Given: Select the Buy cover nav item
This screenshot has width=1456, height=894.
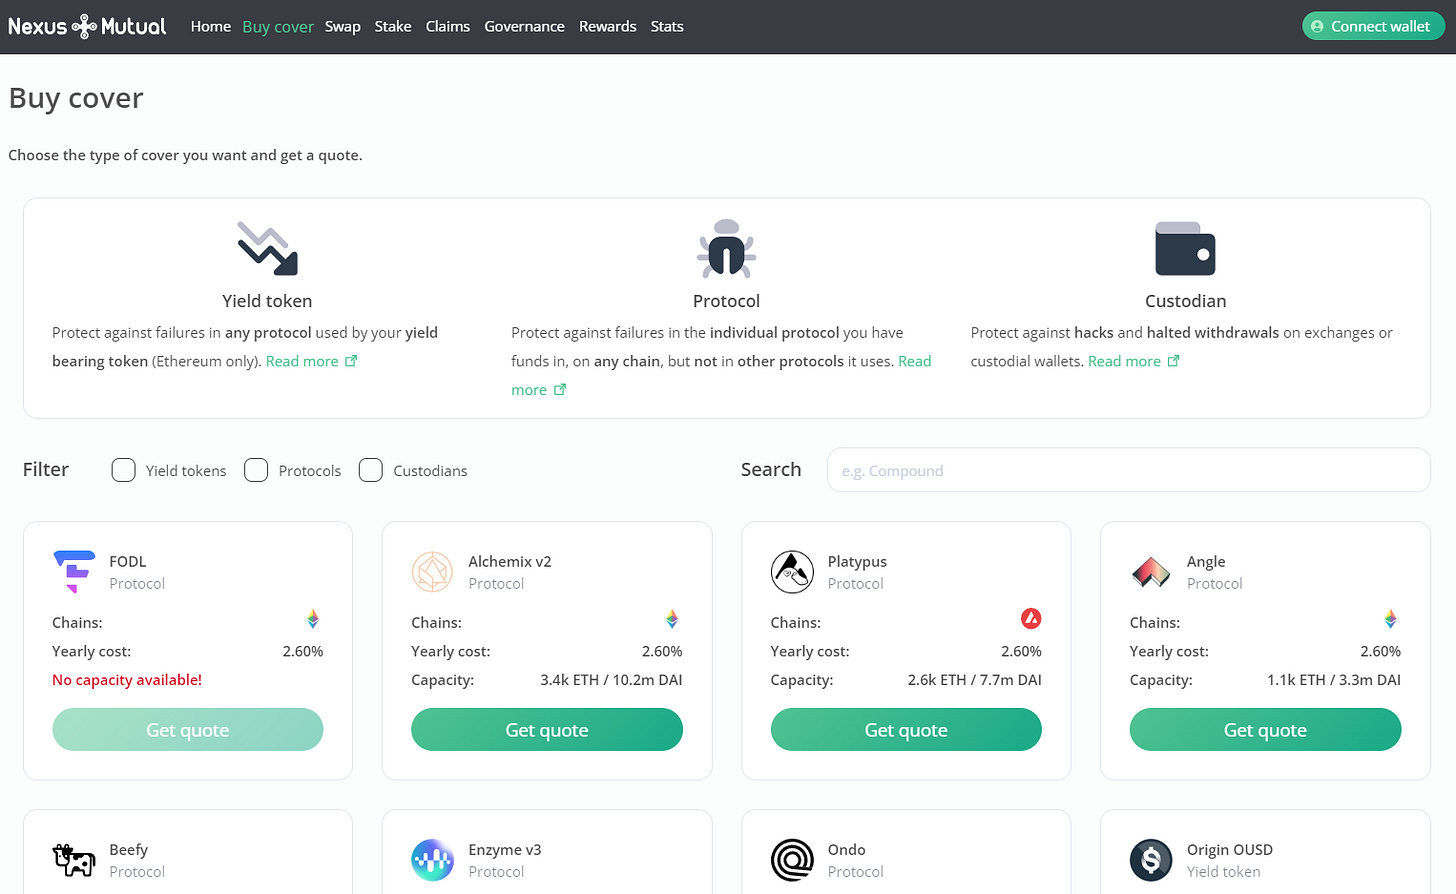Looking at the screenshot, I should pos(278,26).
